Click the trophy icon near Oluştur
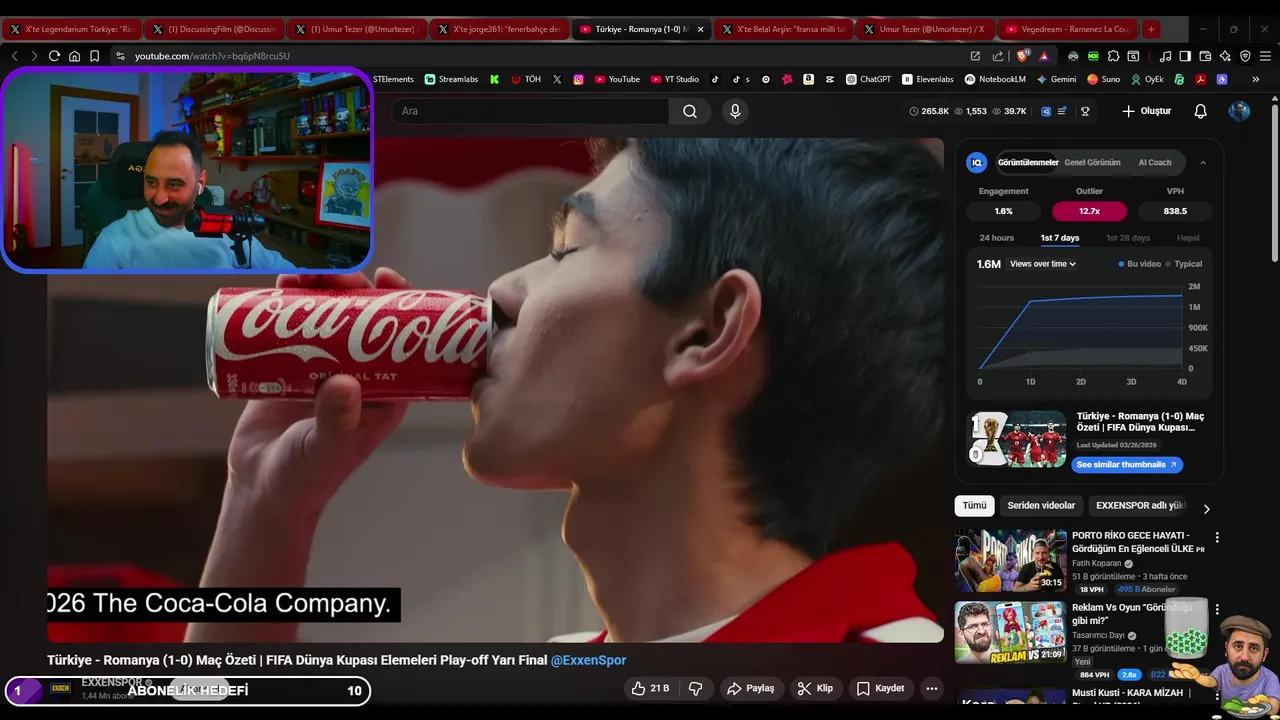Viewport: 1280px width, 720px height. (x=1085, y=111)
